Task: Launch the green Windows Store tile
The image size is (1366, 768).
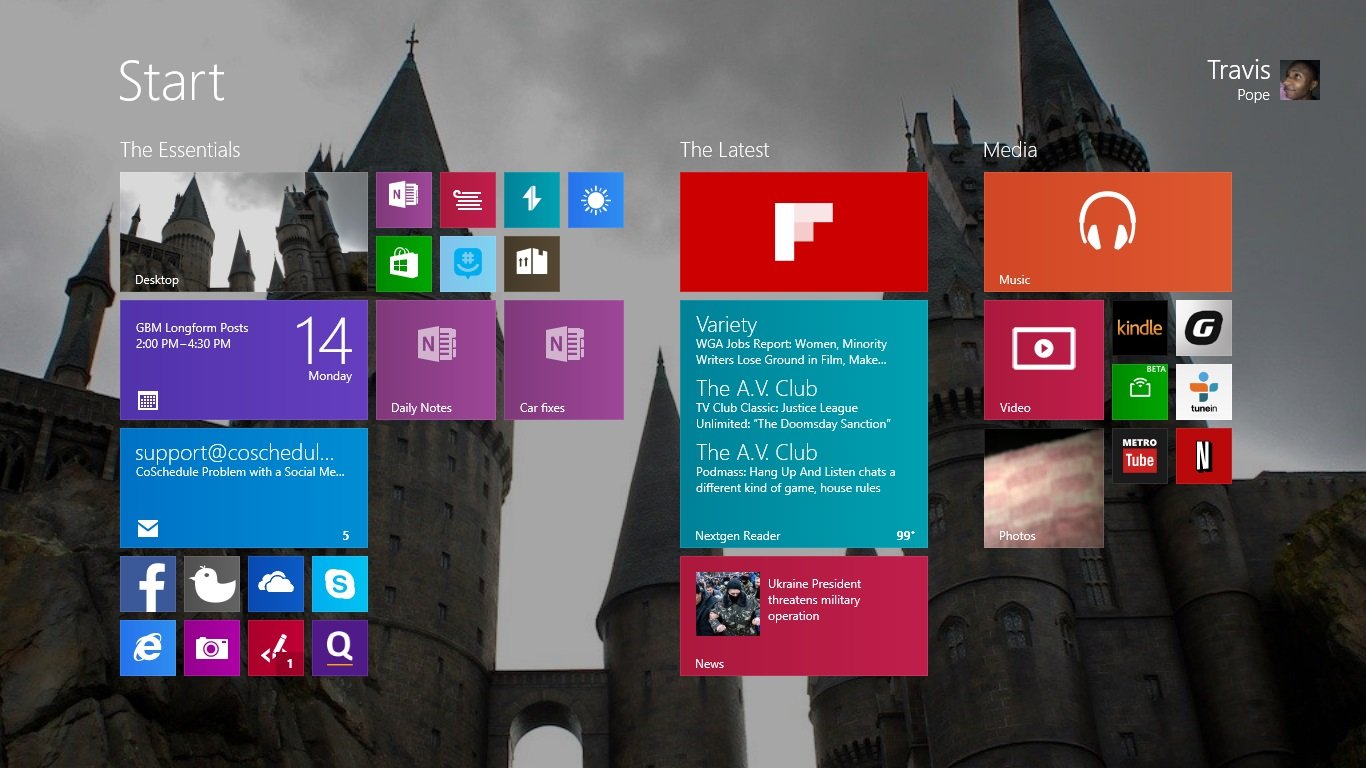Action: point(404,264)
